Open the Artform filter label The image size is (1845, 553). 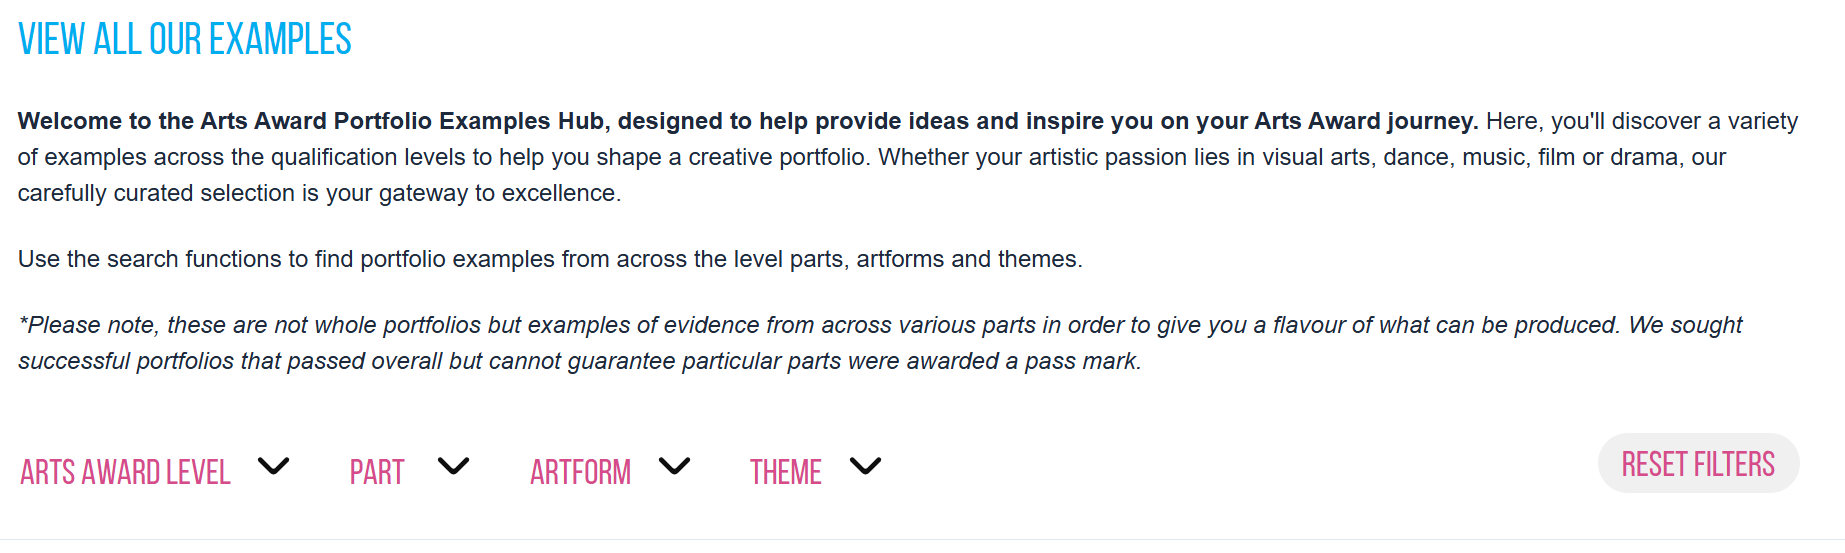[x=580, y=472]
